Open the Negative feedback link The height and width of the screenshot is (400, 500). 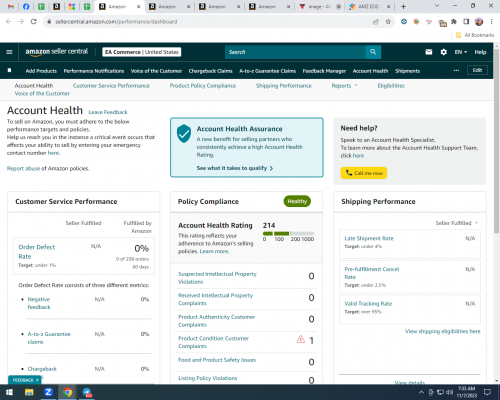[39, 303]
